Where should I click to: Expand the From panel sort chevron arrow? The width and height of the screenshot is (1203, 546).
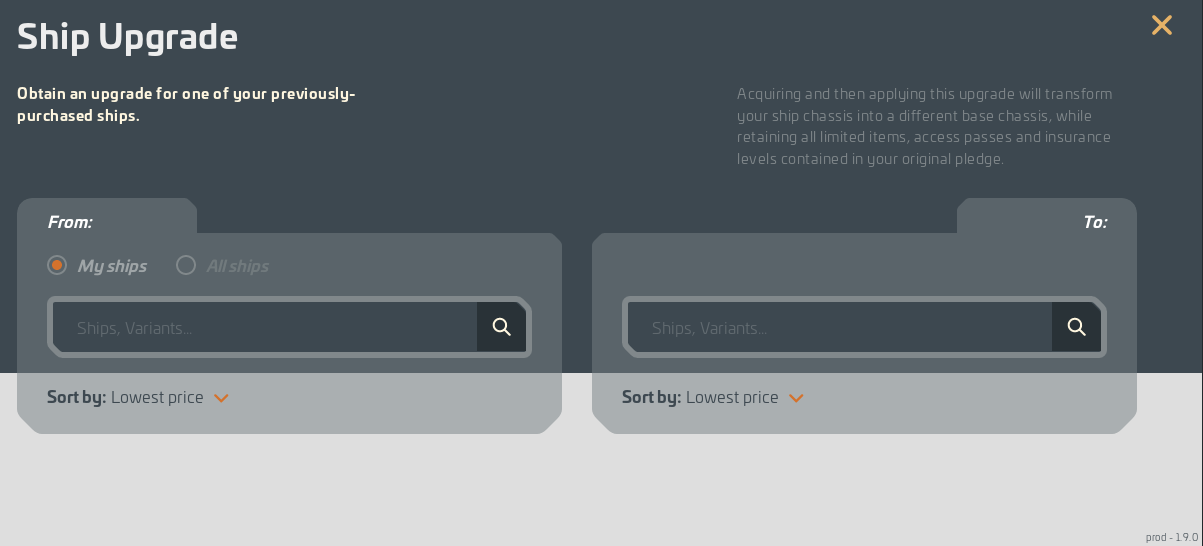[x=221, y=398]
